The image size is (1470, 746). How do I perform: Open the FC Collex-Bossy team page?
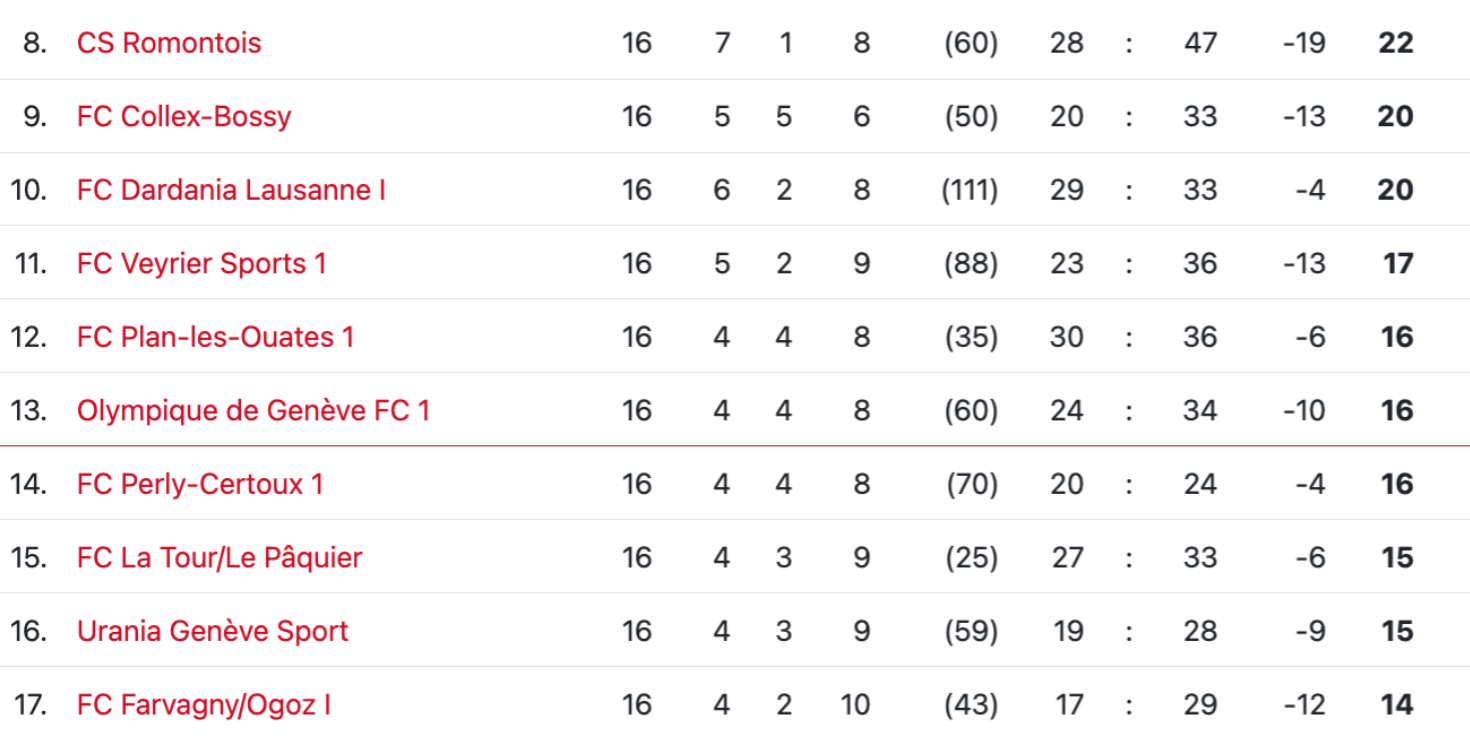pyautogui.click(x=184, y=117)
